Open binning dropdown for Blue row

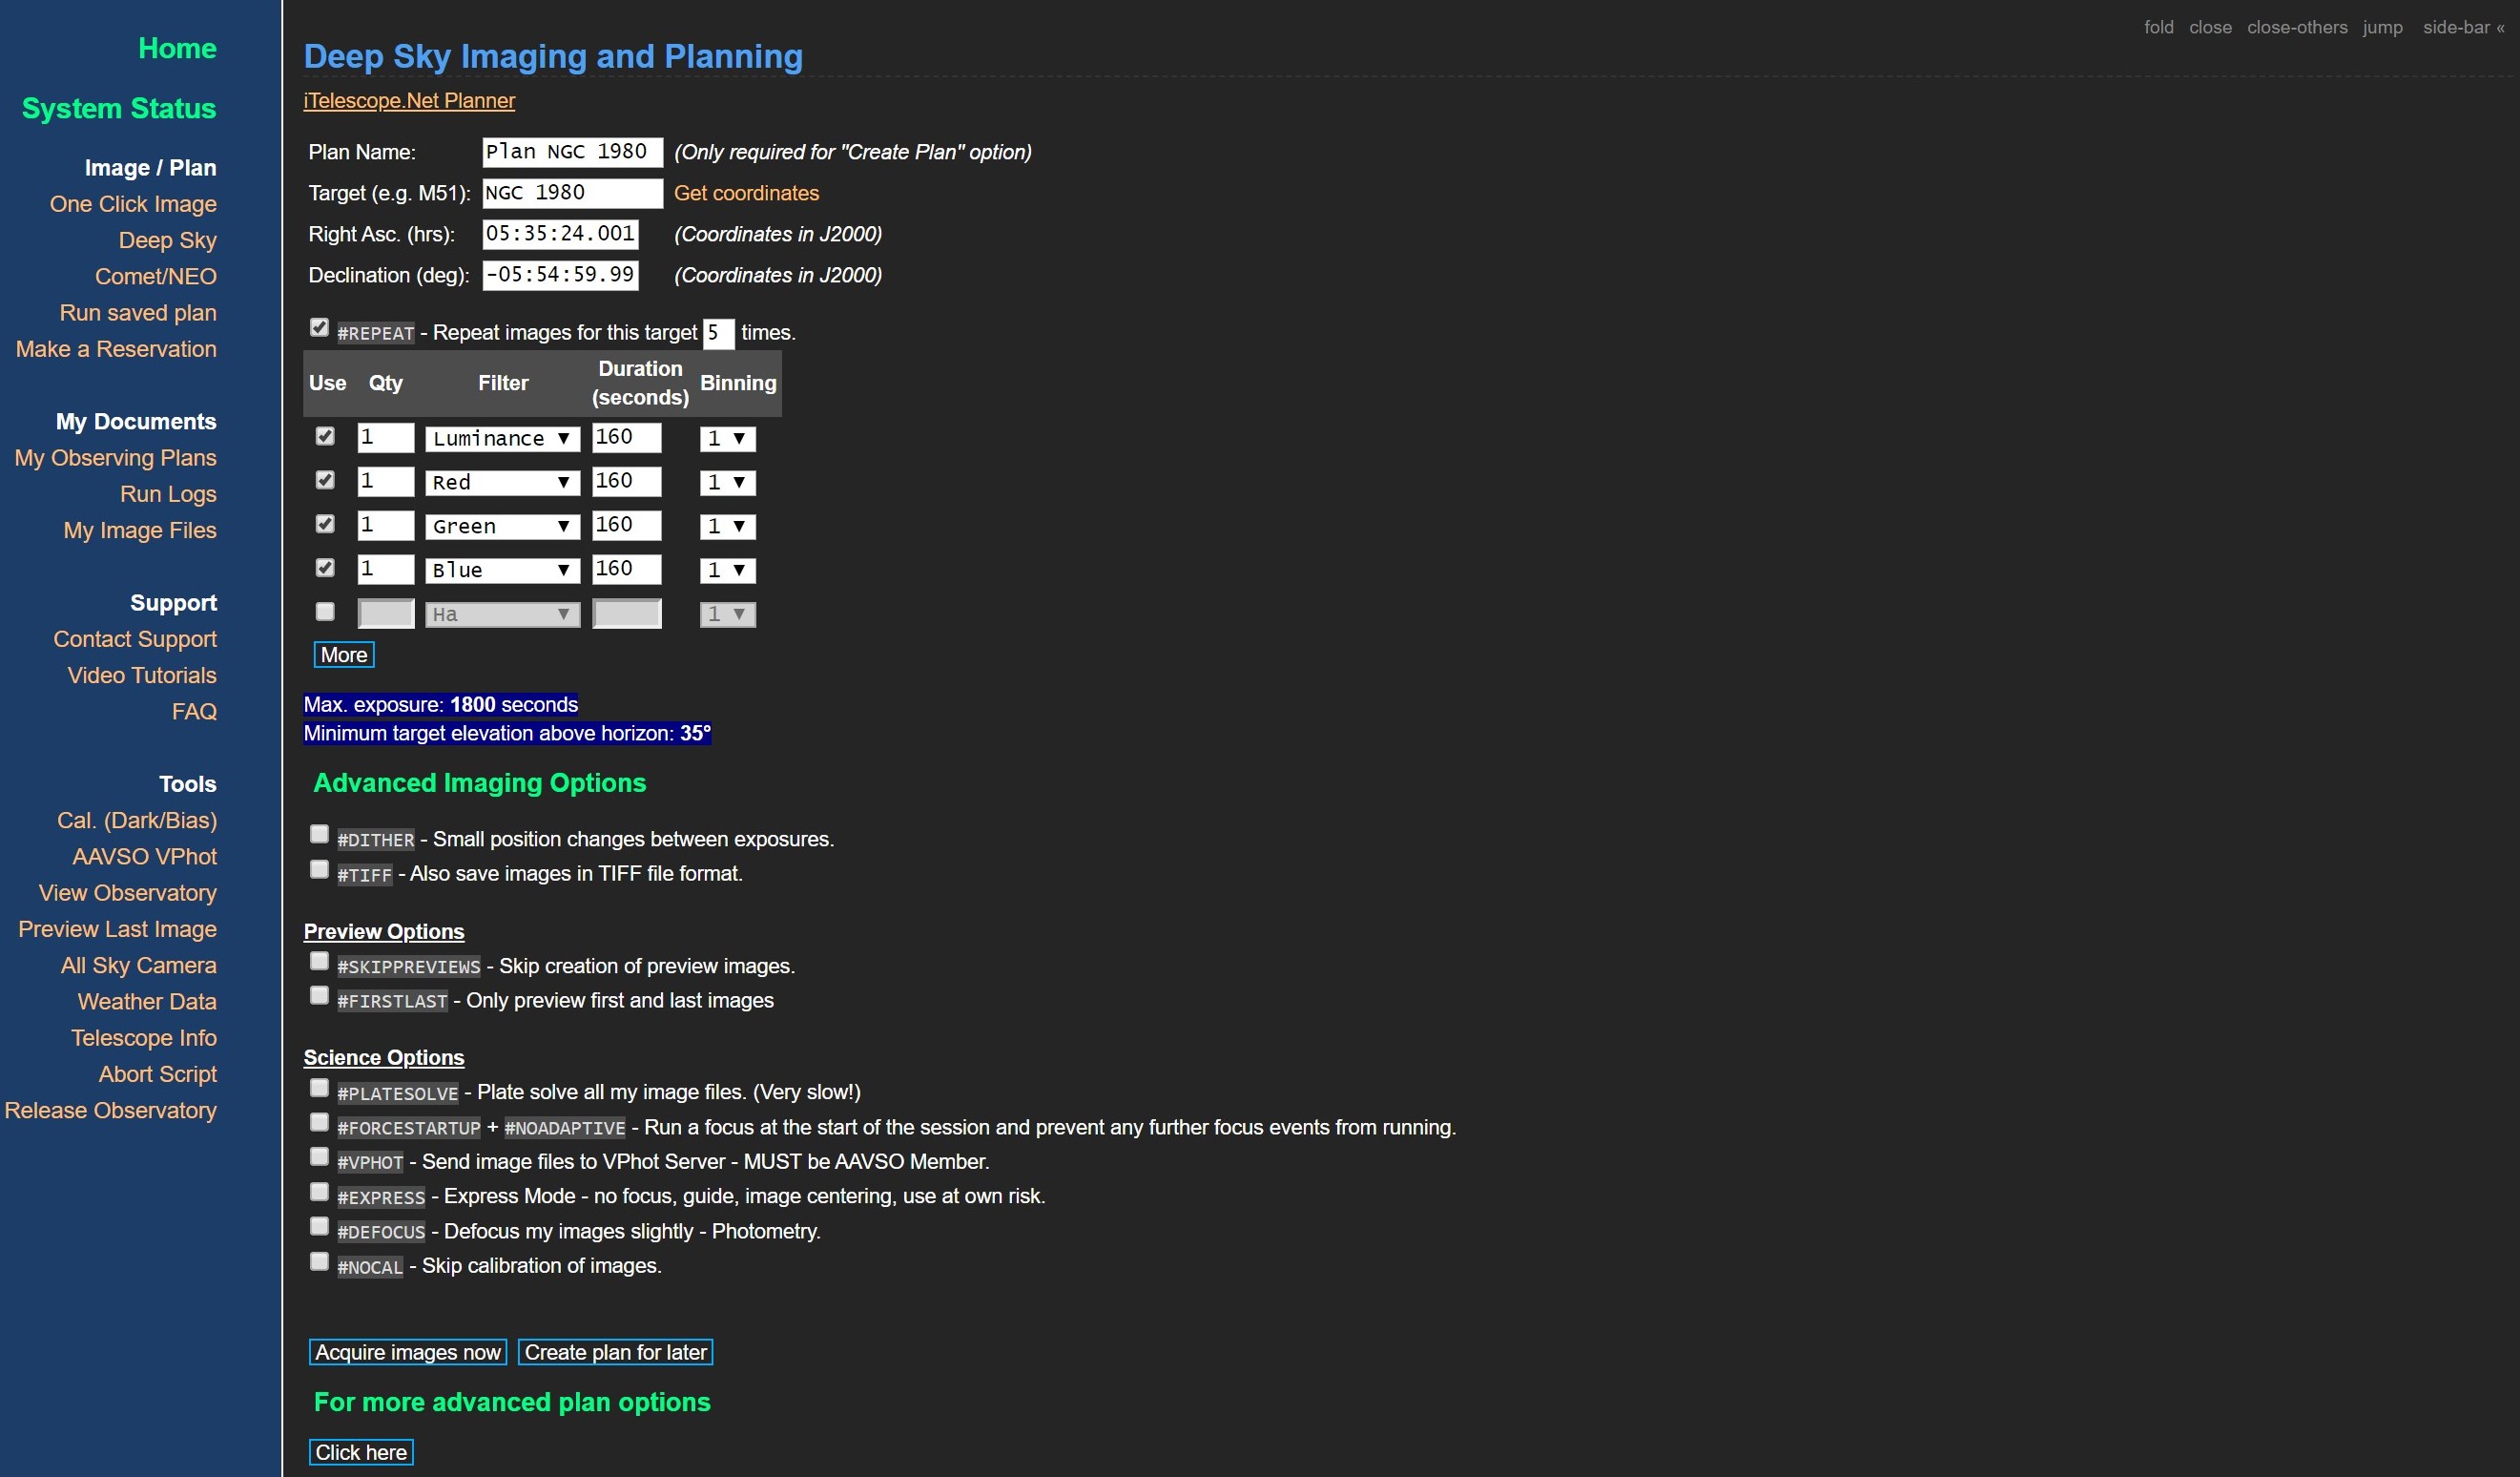click(x=727, y=570)
